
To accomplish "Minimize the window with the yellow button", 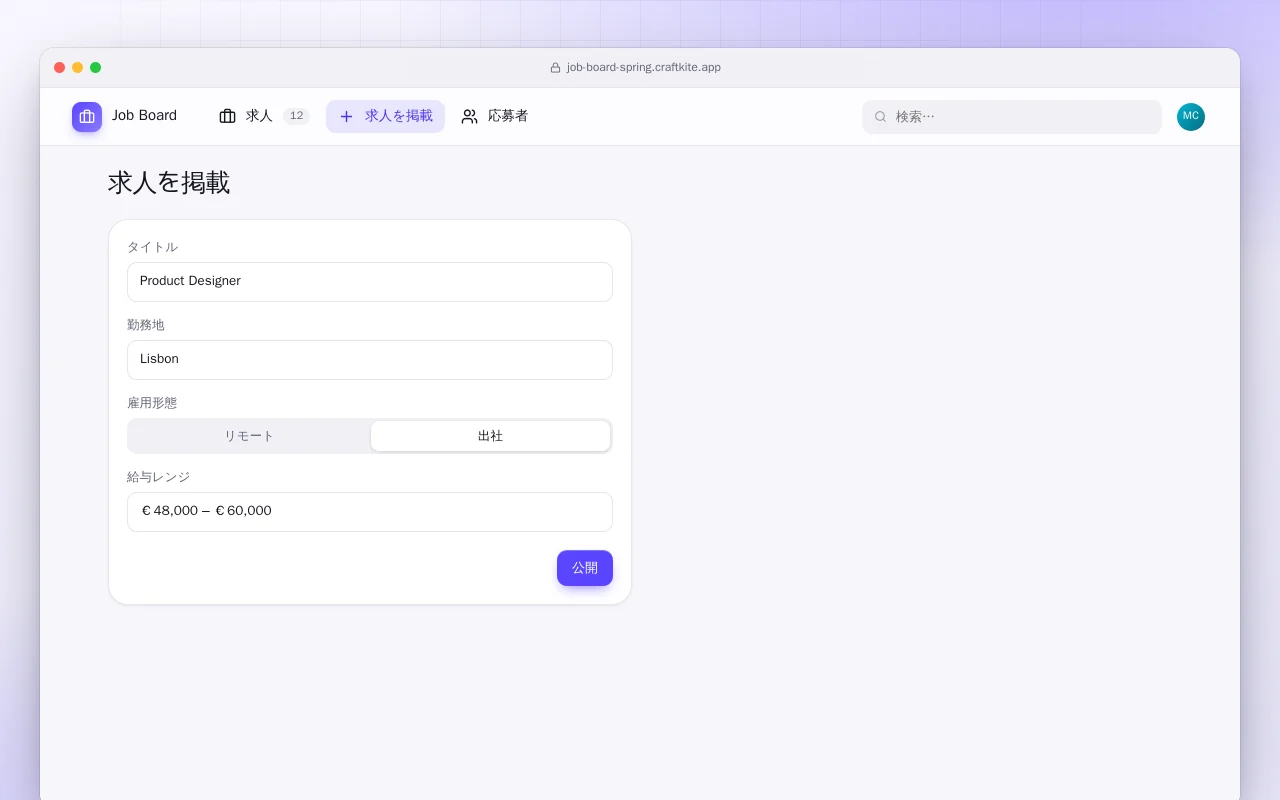I will click(78, 68).
